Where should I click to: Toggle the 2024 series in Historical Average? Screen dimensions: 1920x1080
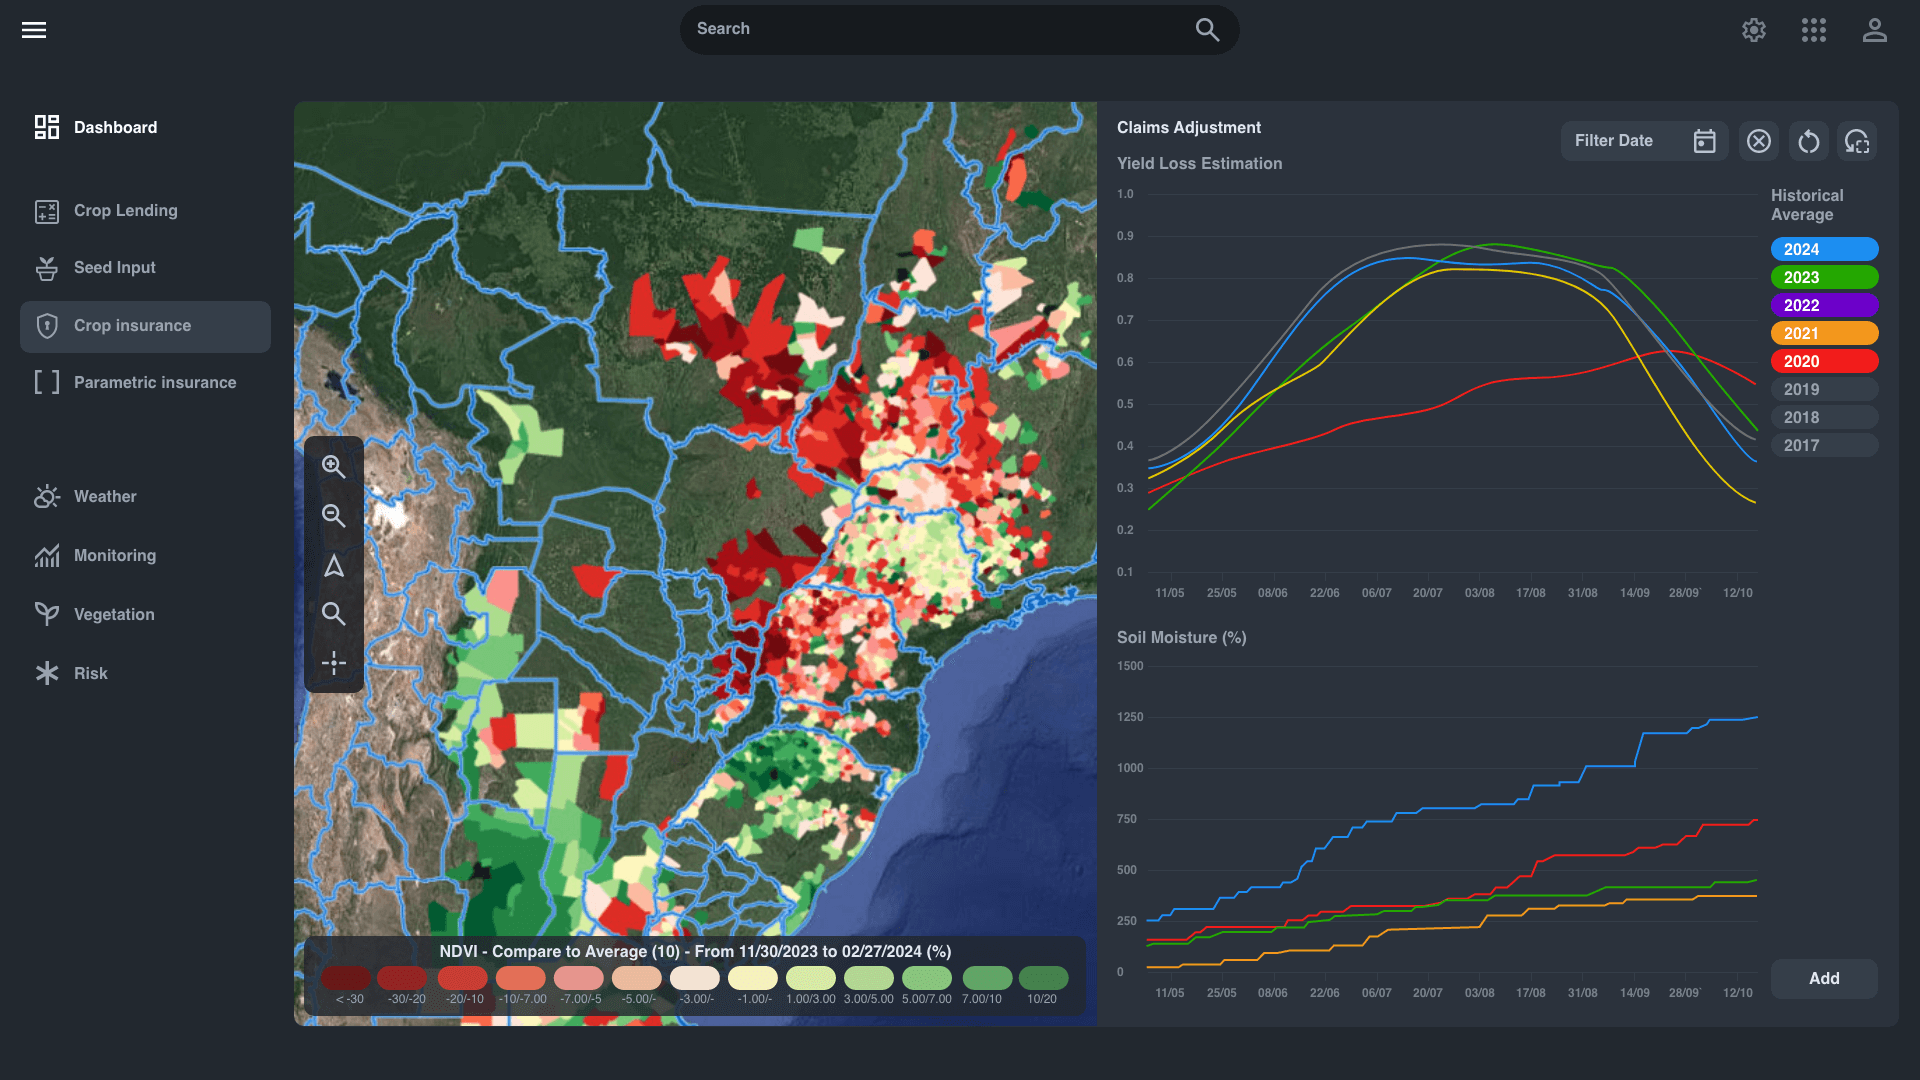pyautogui.click(x=1824, y=249)
